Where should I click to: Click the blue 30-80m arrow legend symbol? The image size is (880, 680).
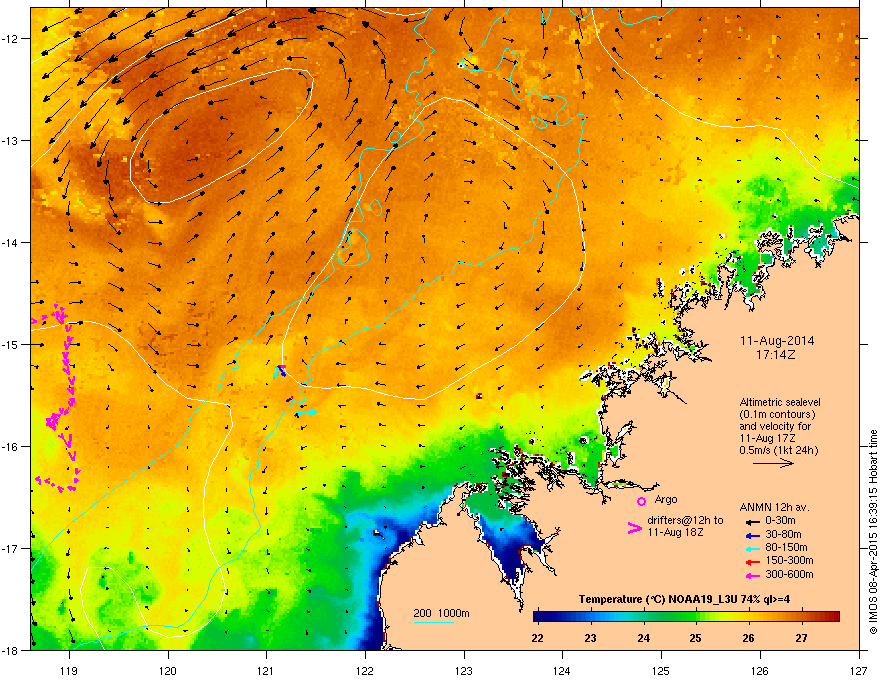(752, 536)
